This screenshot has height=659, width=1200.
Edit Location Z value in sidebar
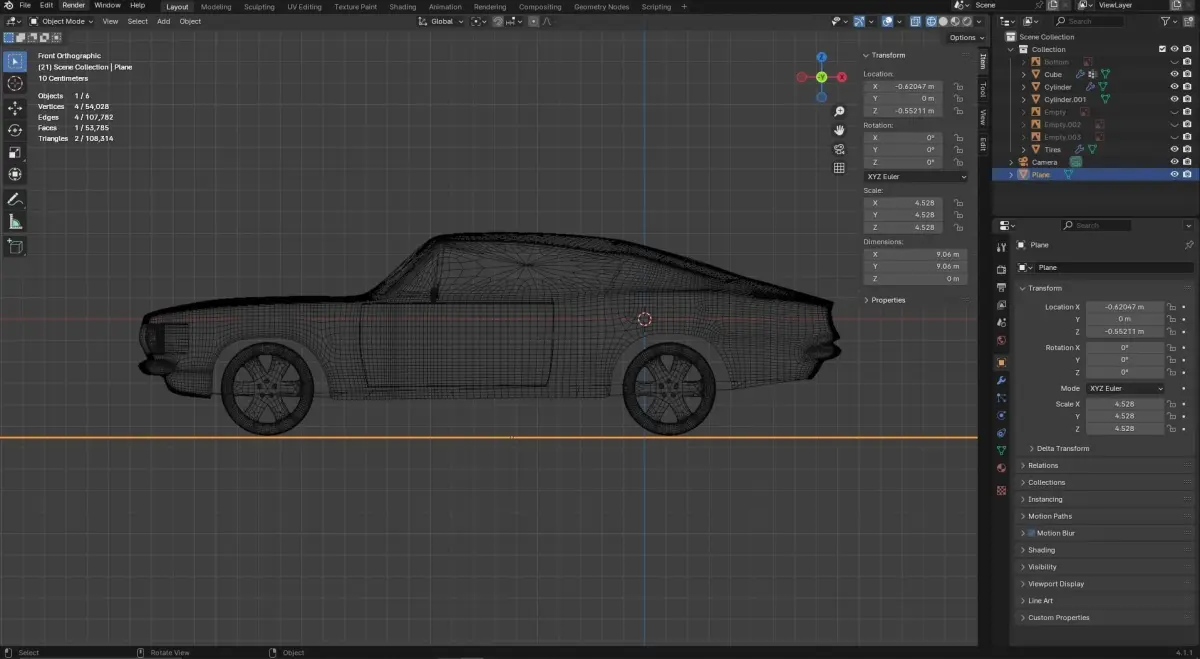pos(905,111)
